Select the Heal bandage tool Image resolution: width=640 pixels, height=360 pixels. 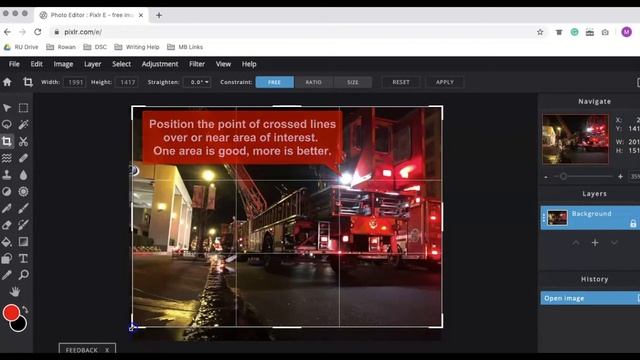point(23,158)
